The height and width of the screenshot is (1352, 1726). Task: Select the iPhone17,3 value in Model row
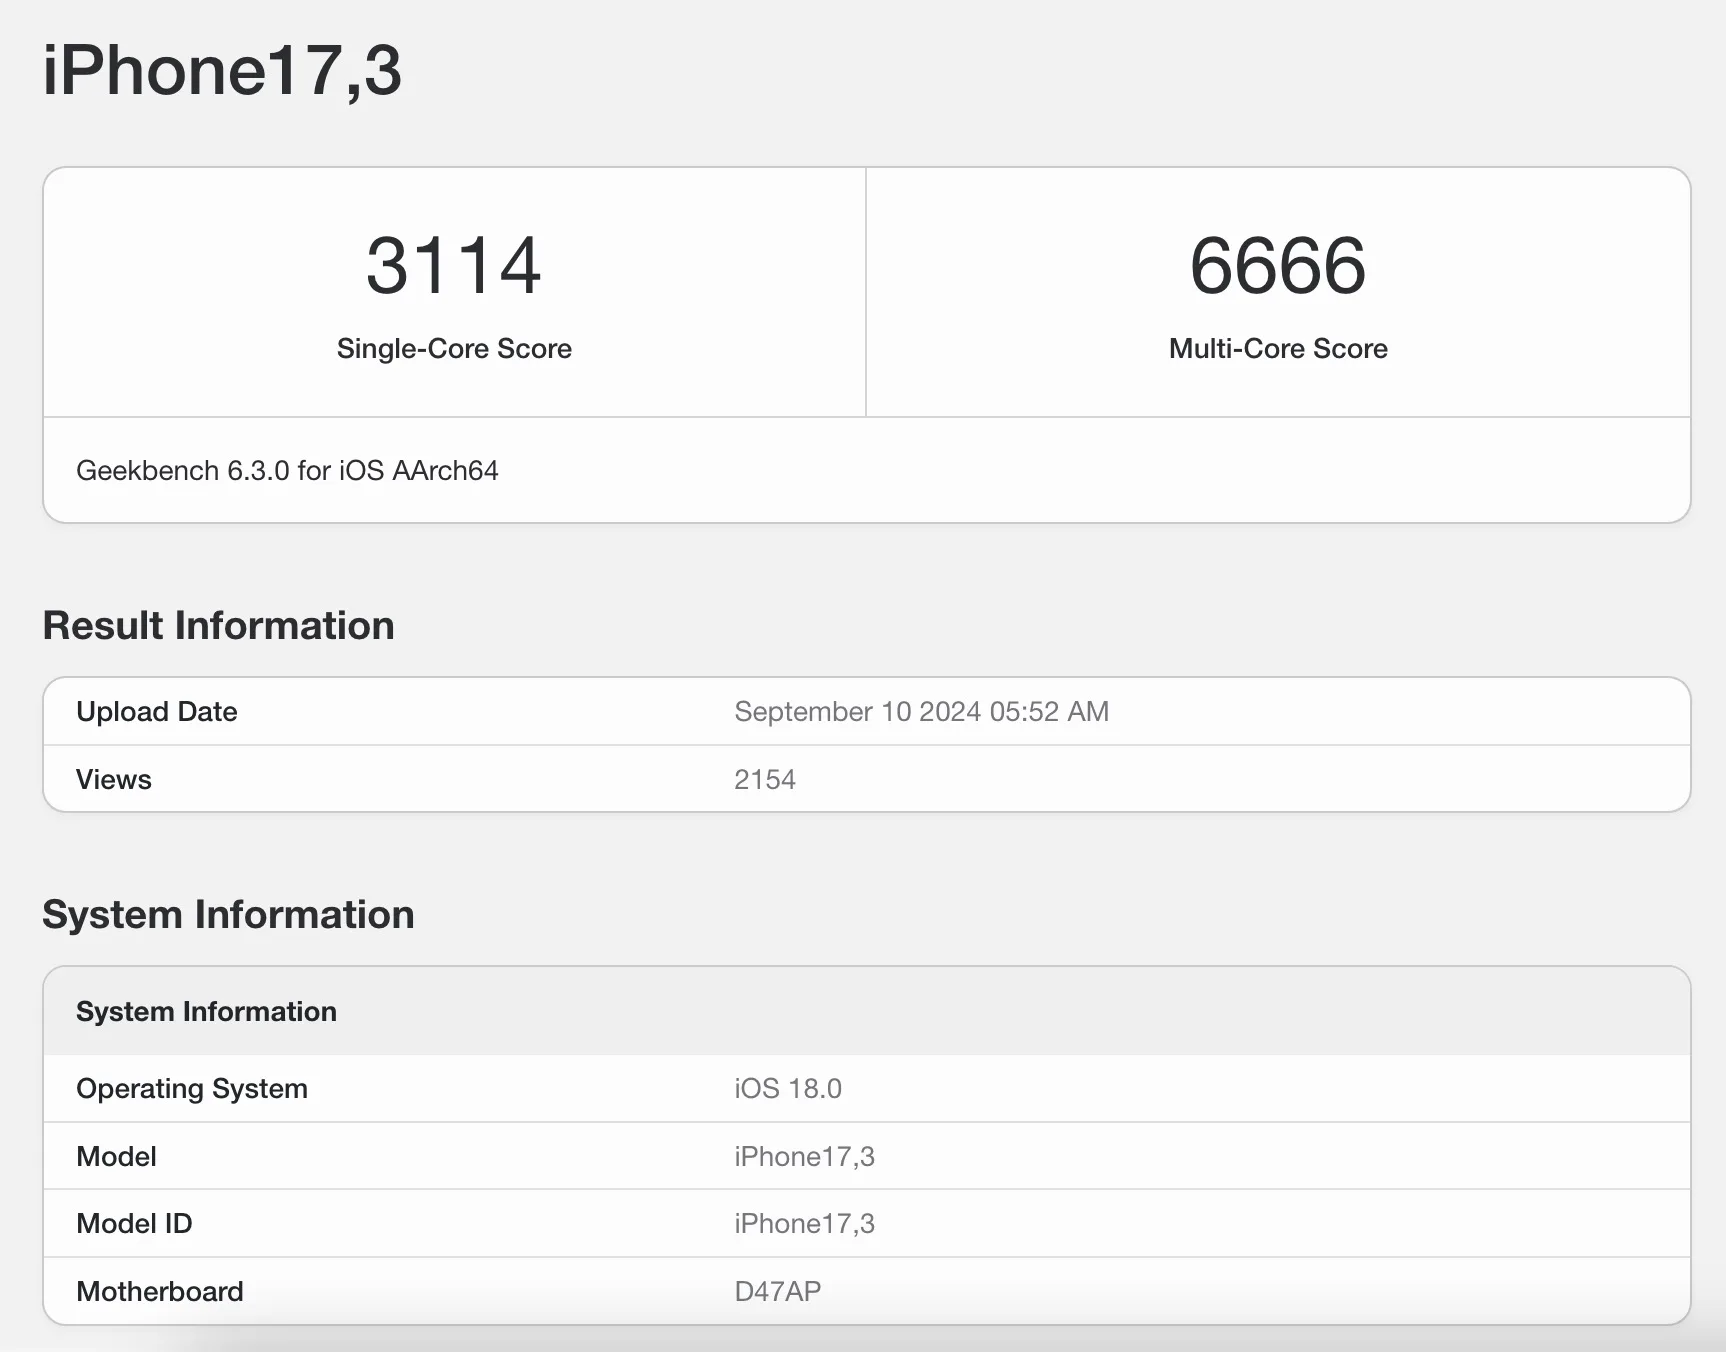point(804,1156)
